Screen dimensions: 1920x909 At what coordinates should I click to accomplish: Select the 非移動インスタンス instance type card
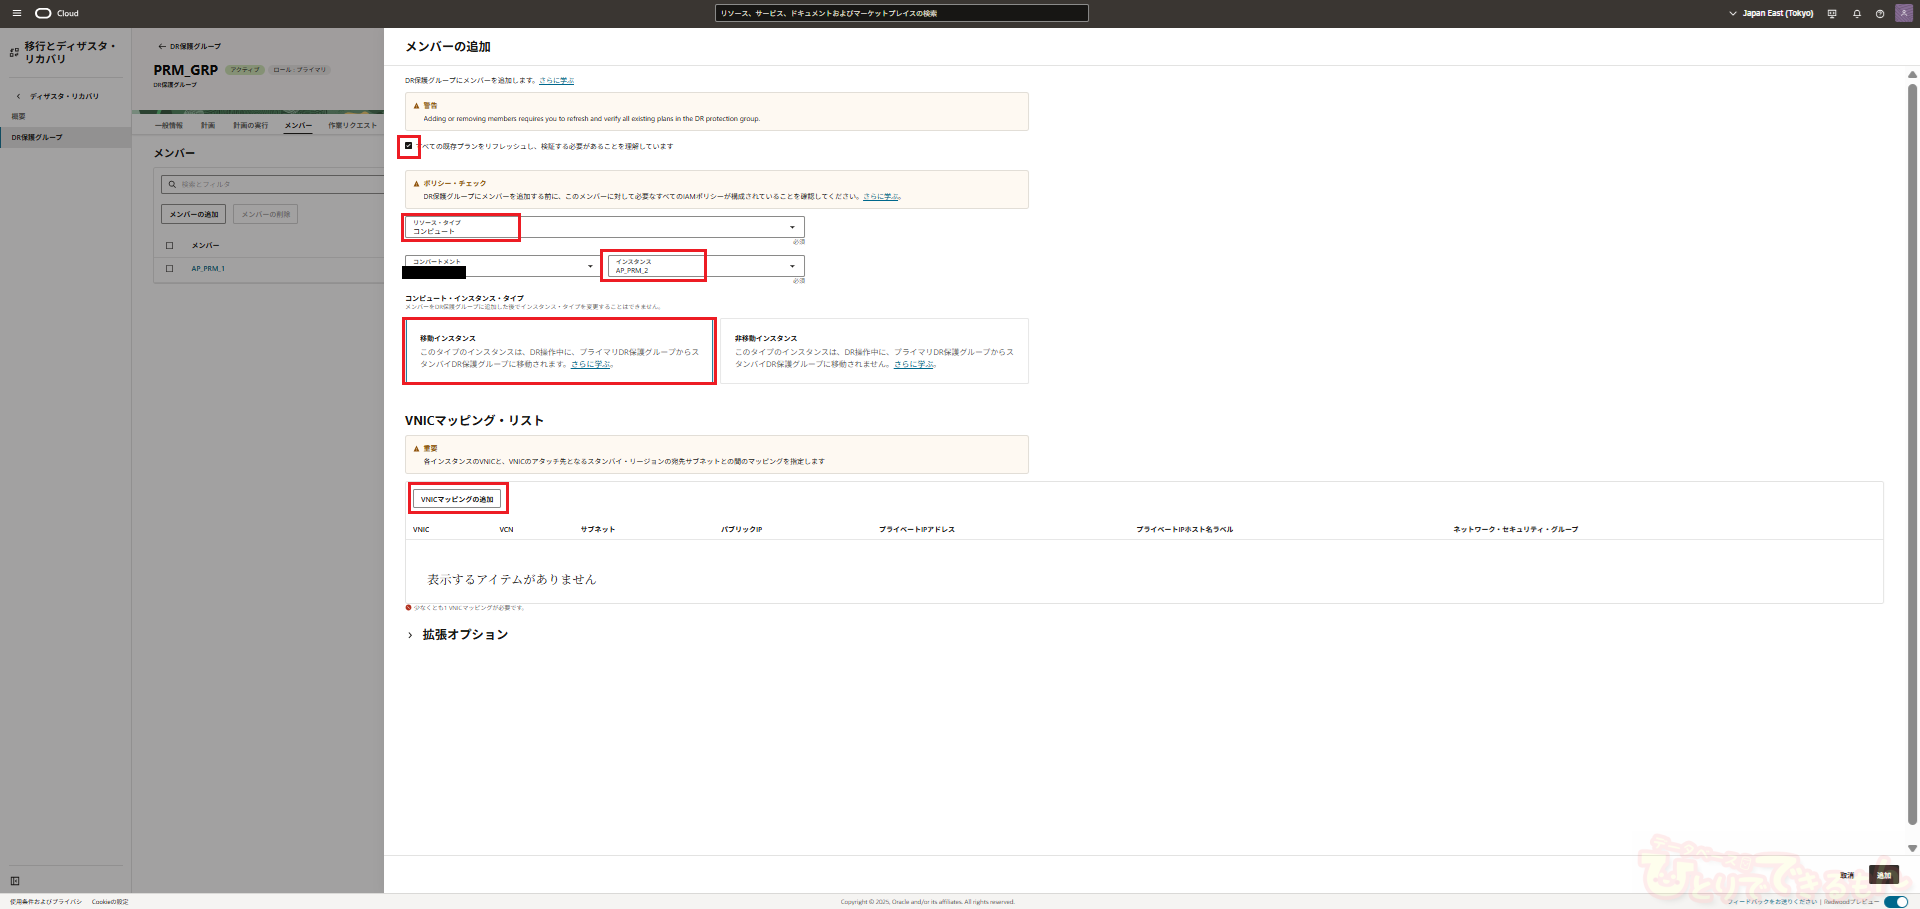(x=873, y=351)
